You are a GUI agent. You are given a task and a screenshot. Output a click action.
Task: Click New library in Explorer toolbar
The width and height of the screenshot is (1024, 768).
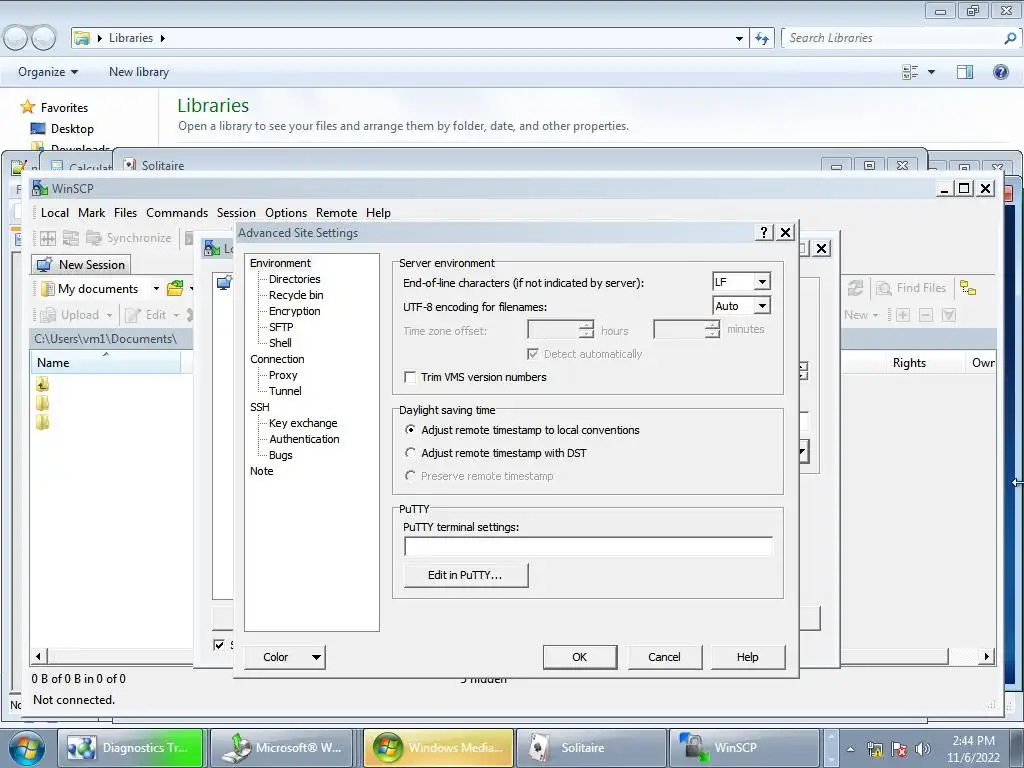[138, 72]
